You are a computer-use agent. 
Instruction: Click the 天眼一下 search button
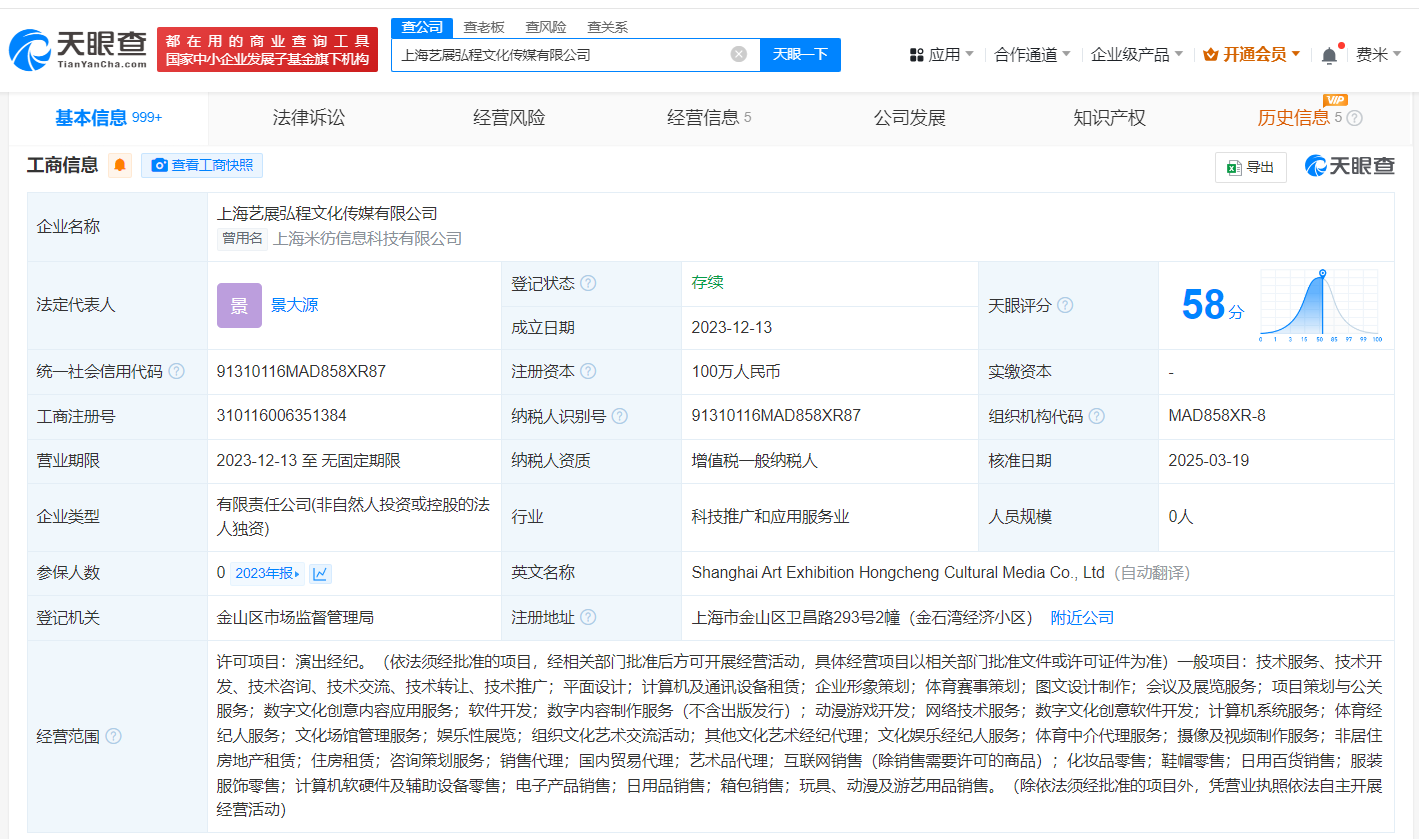800,54
